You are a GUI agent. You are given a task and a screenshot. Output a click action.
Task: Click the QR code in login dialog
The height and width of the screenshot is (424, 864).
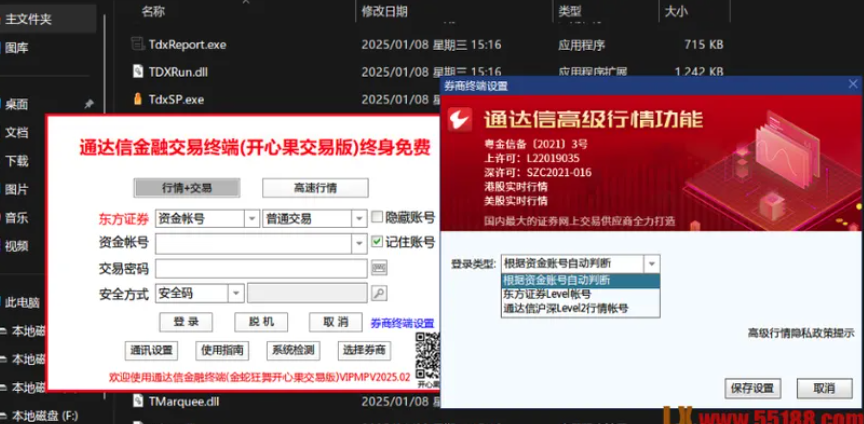point(428,355)
